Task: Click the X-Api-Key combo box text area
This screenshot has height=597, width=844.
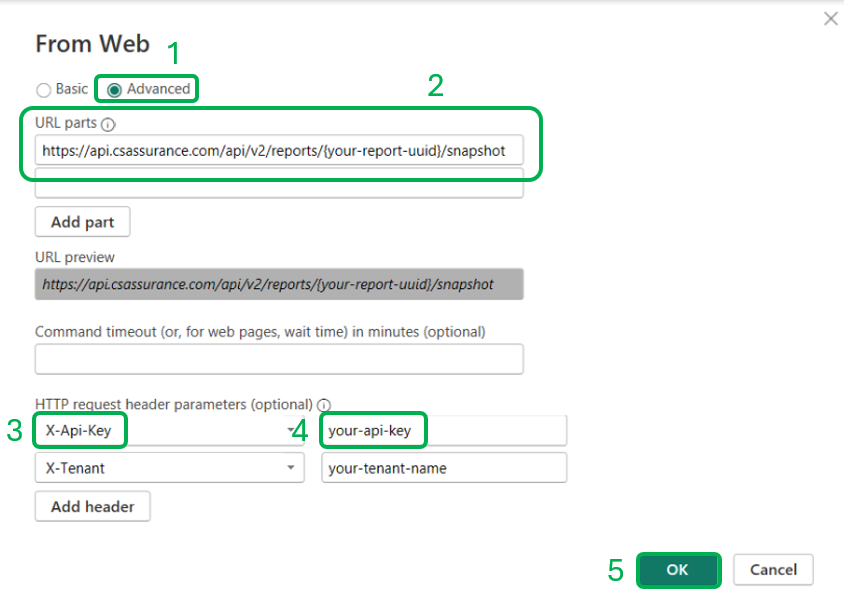Action: coord(150,430)
